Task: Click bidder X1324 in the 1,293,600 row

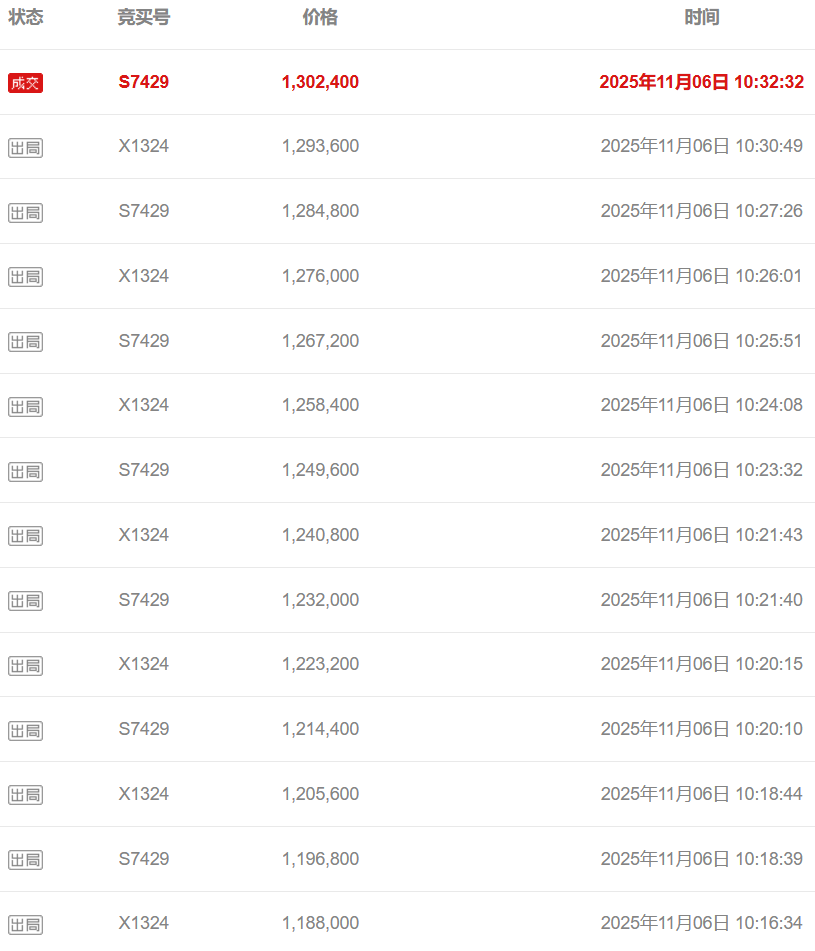Action: point(144,146)
